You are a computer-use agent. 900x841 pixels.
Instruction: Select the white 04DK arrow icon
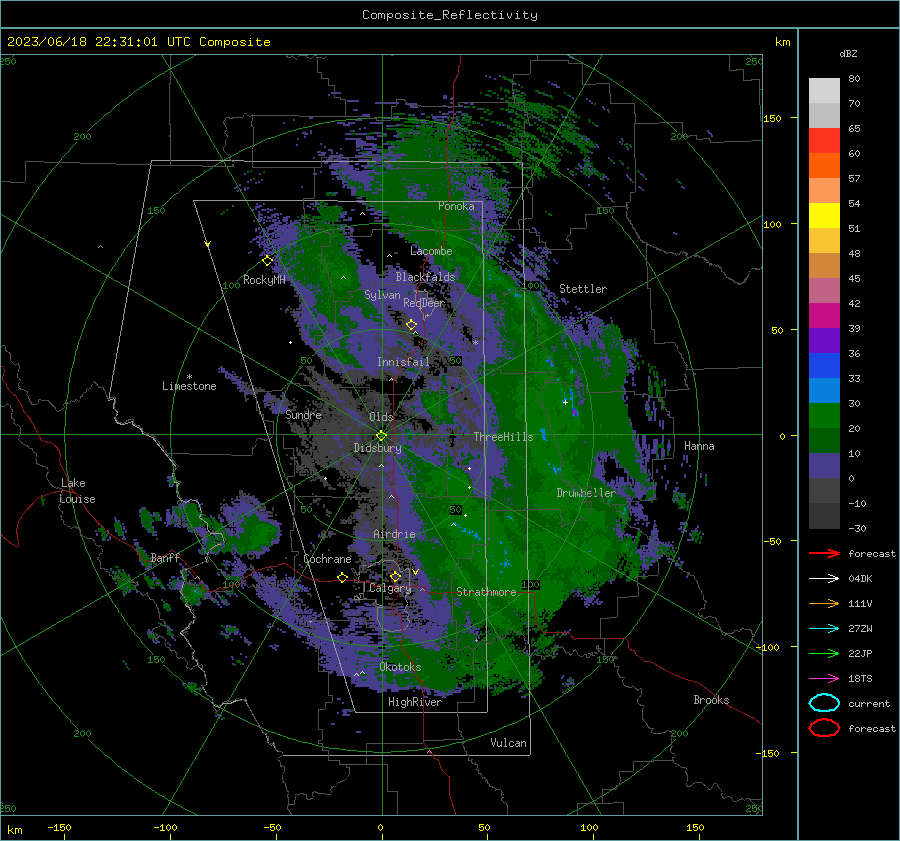point(824,578)
